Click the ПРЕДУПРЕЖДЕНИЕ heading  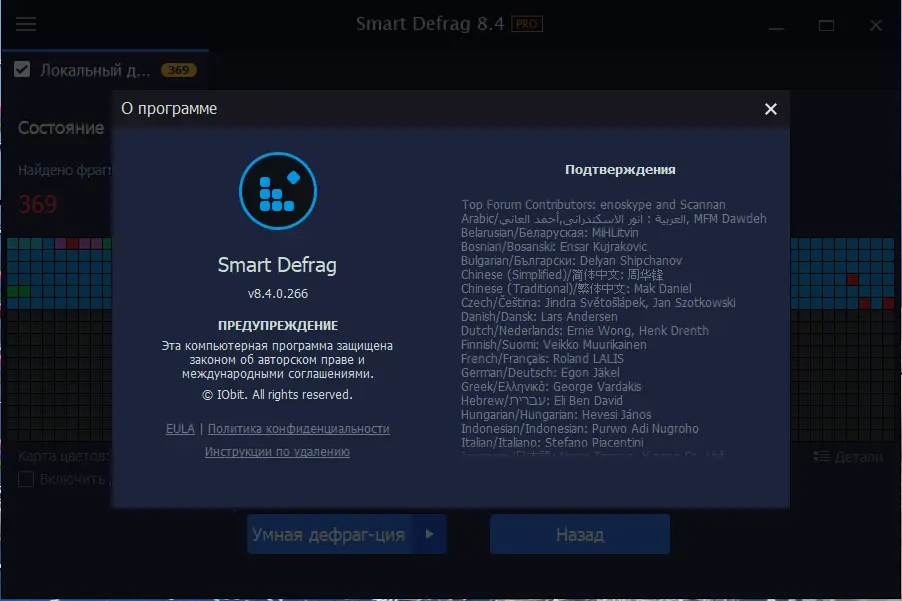point(278,326)
